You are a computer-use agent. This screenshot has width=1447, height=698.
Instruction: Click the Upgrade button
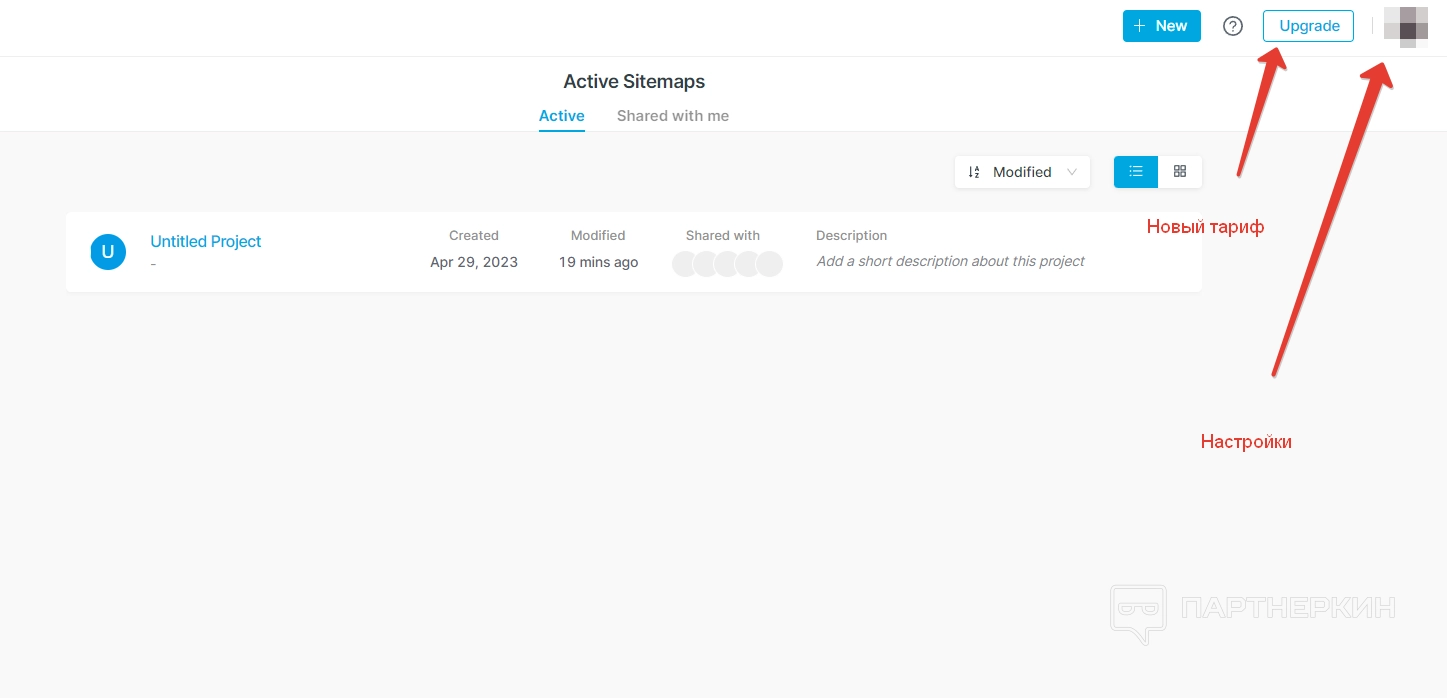(1308, 26)
